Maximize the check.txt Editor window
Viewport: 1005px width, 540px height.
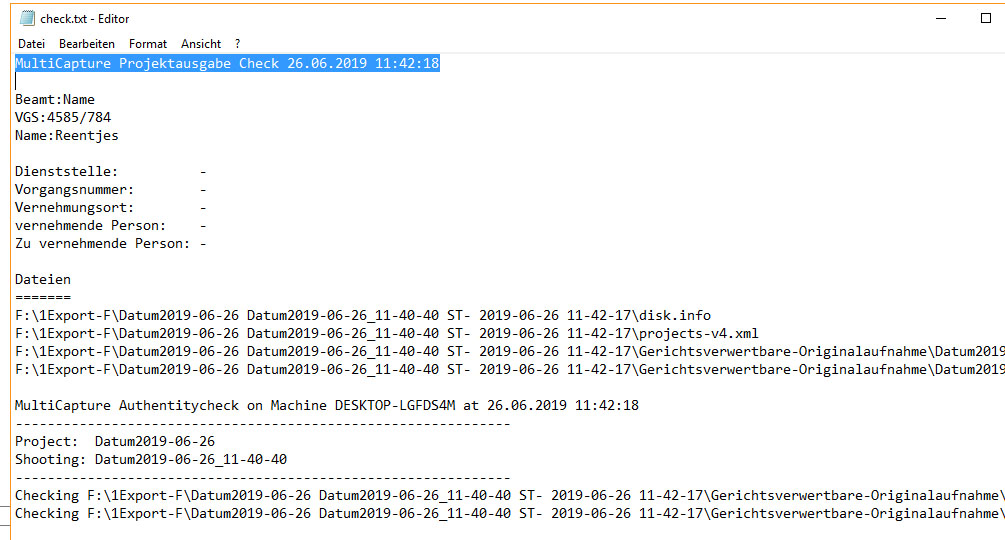pos(986,19)
